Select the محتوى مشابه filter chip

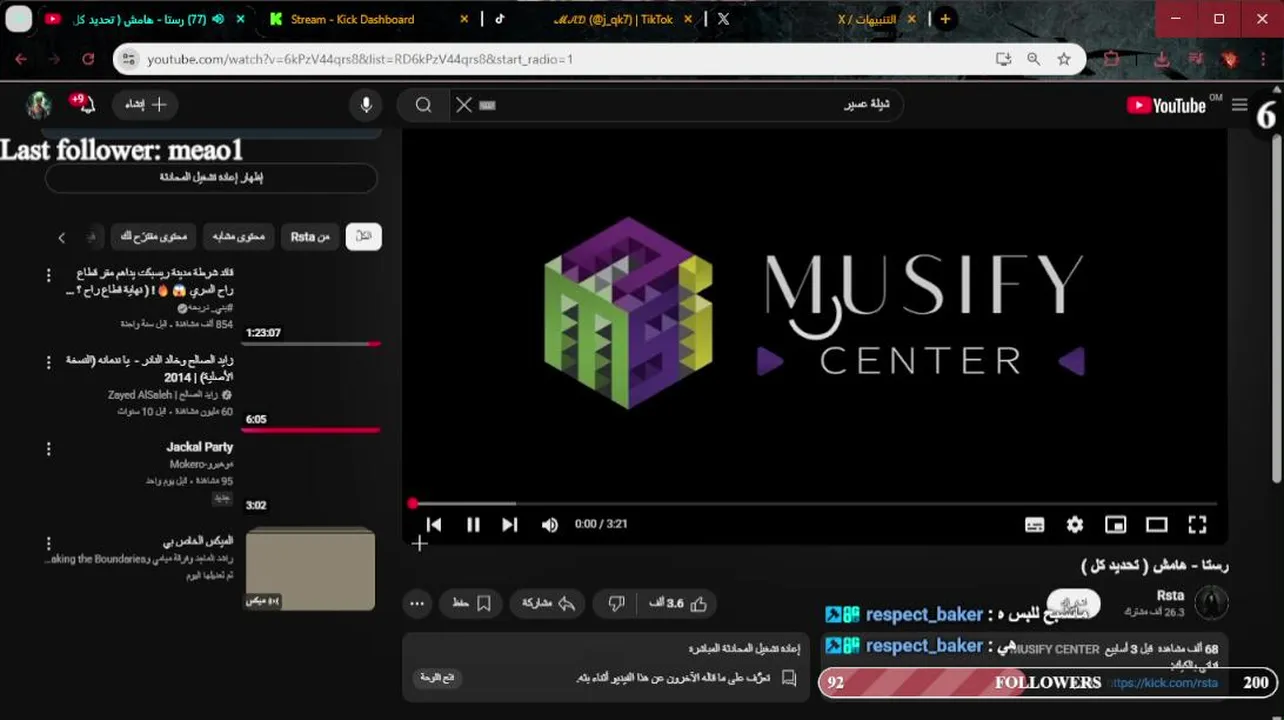coord(239,237)
